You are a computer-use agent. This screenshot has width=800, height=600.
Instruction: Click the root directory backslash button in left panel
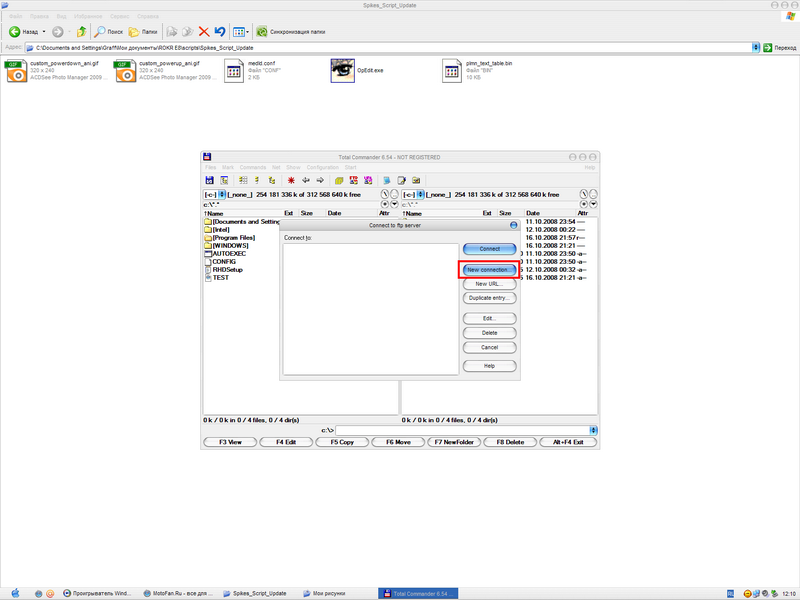[385, 194]
